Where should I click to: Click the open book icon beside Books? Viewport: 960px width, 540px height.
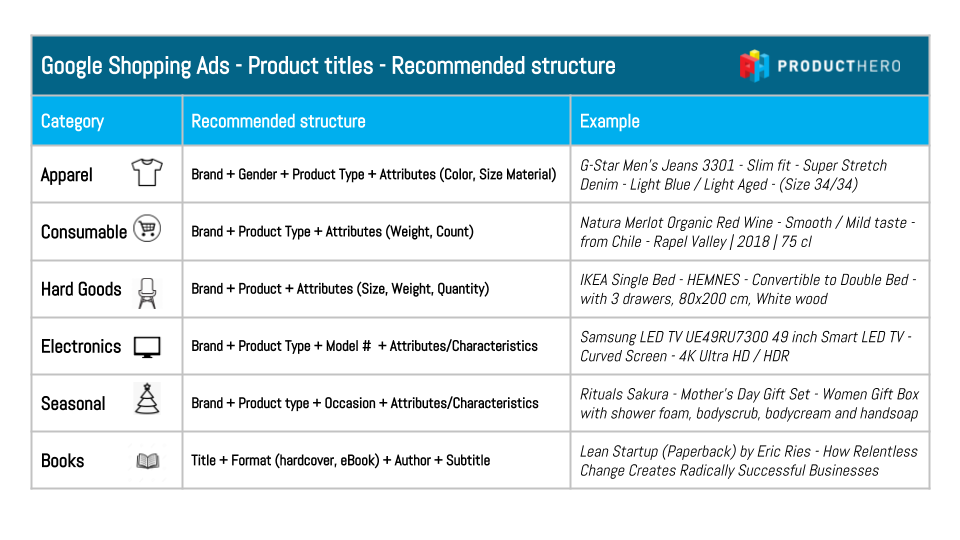(x=148, y=460)
